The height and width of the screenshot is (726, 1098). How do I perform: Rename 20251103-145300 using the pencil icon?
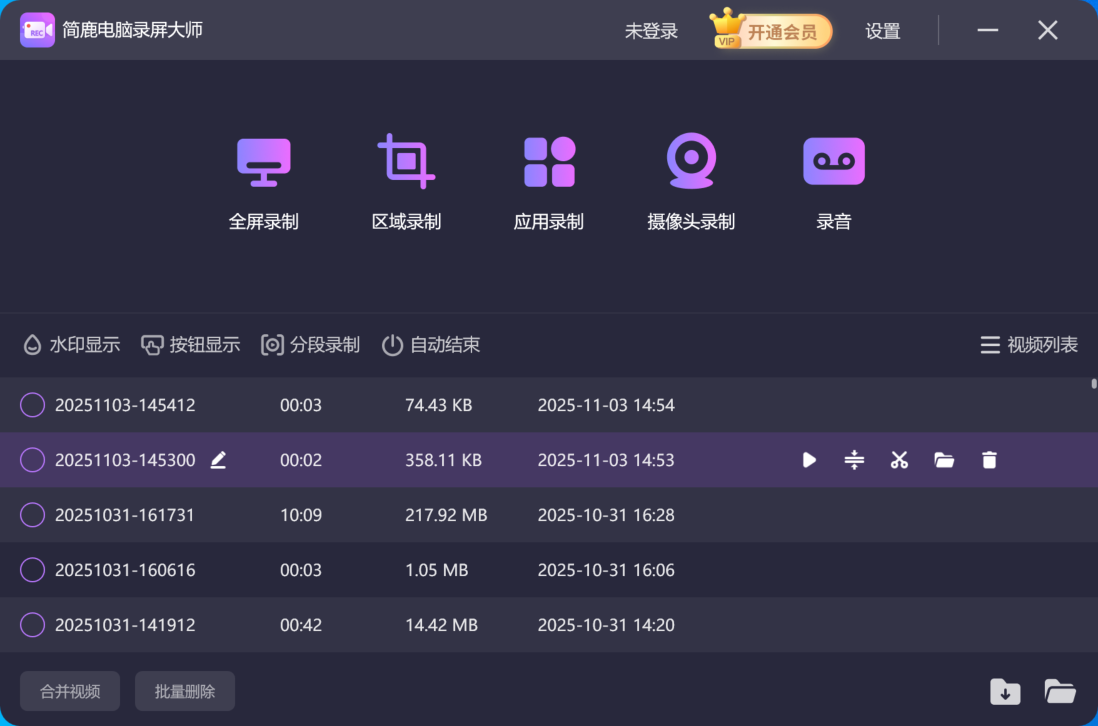tap(219, 460)
